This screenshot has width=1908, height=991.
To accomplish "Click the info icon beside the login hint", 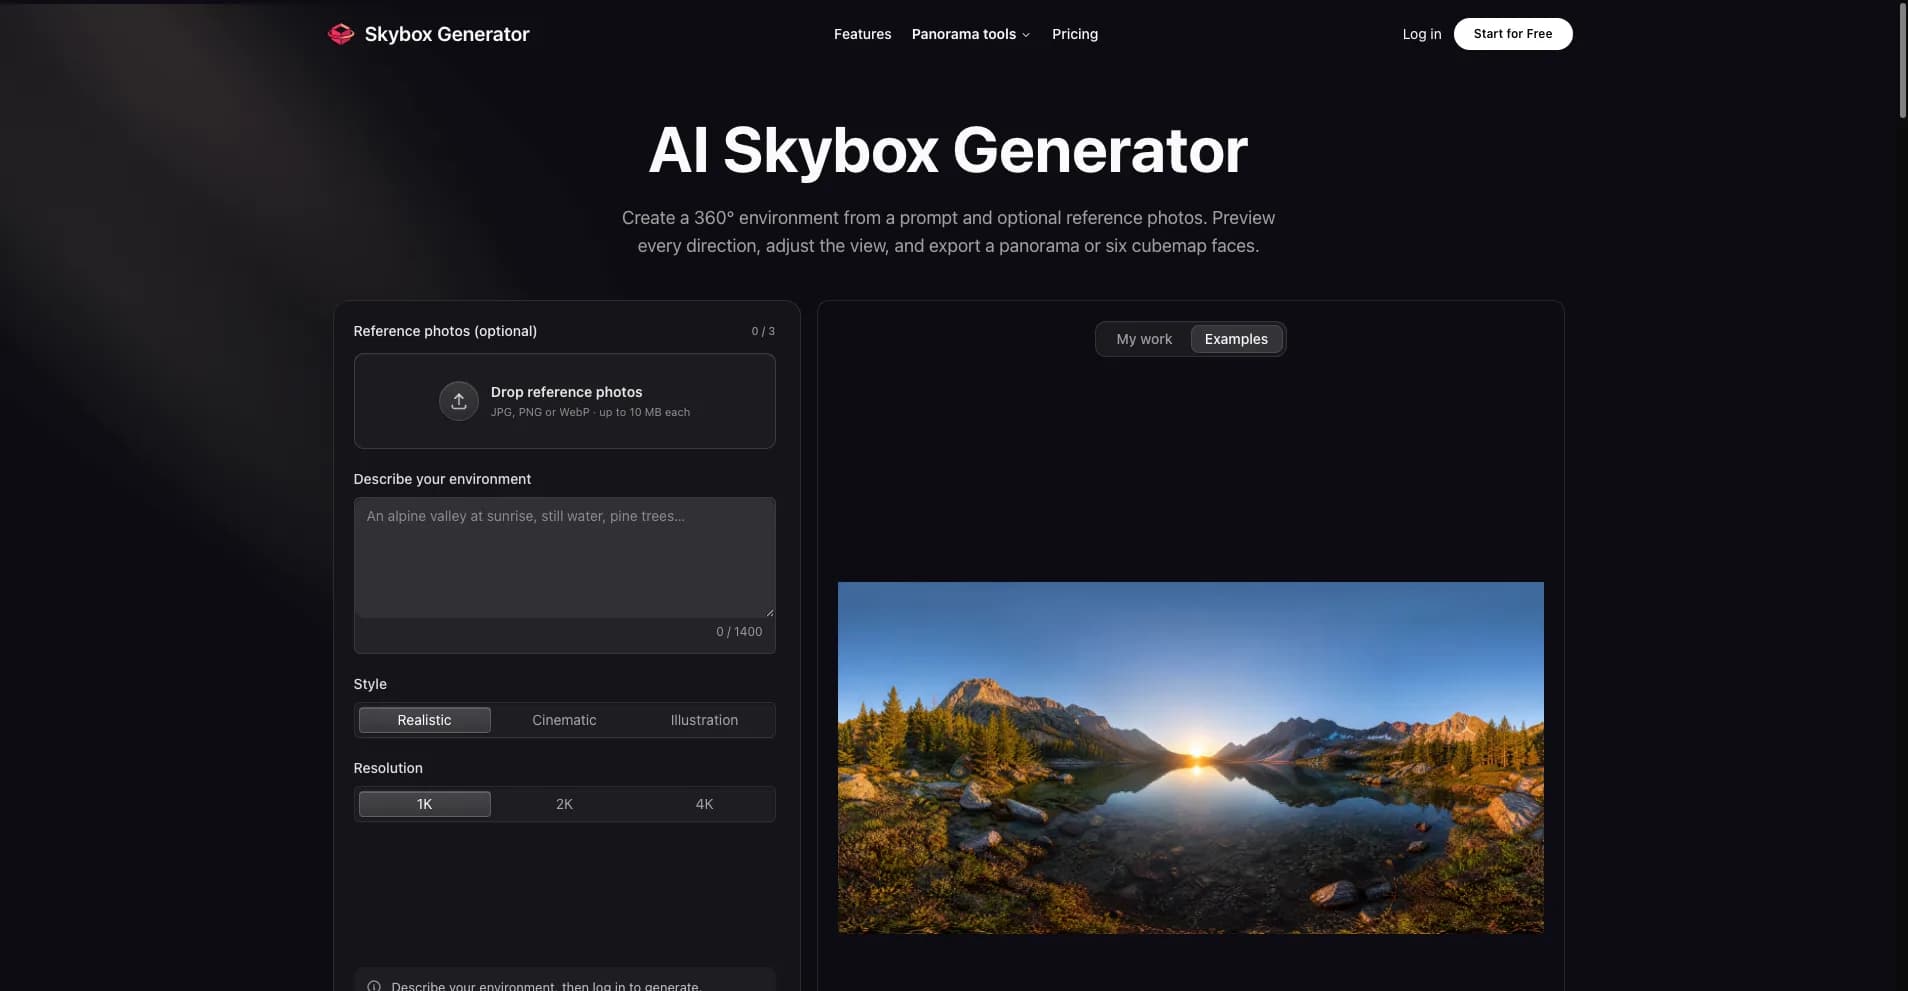I will click(374, 986).
